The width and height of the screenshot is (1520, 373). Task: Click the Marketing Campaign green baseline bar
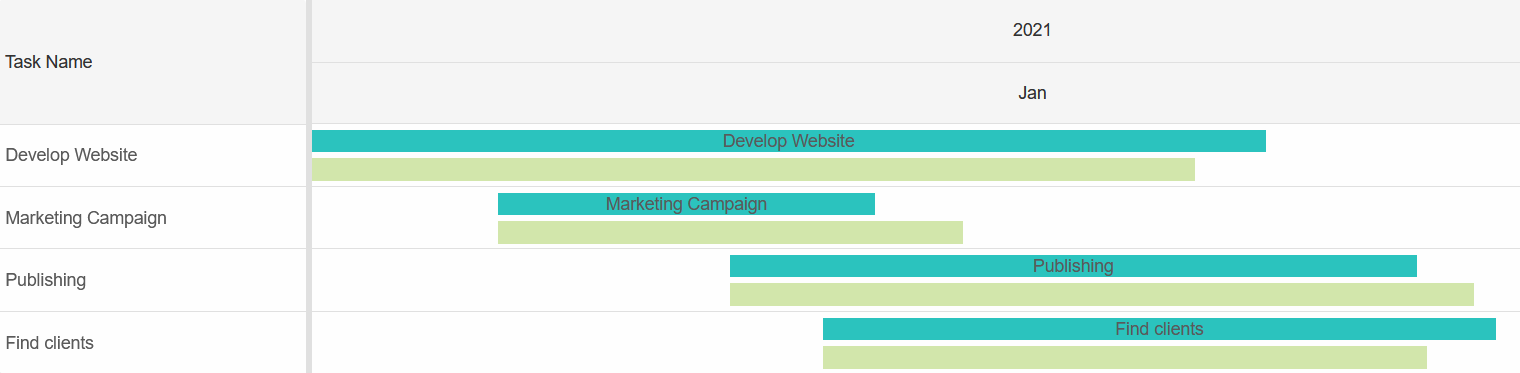click(730, 233)
